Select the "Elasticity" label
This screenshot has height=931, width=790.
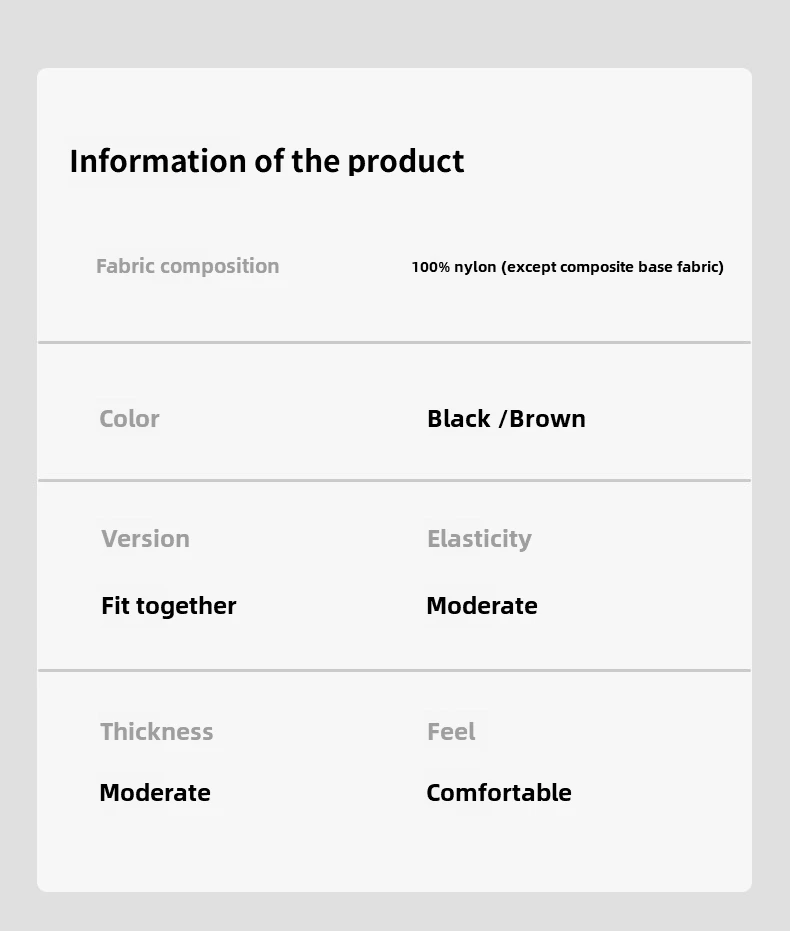[479, 539]
